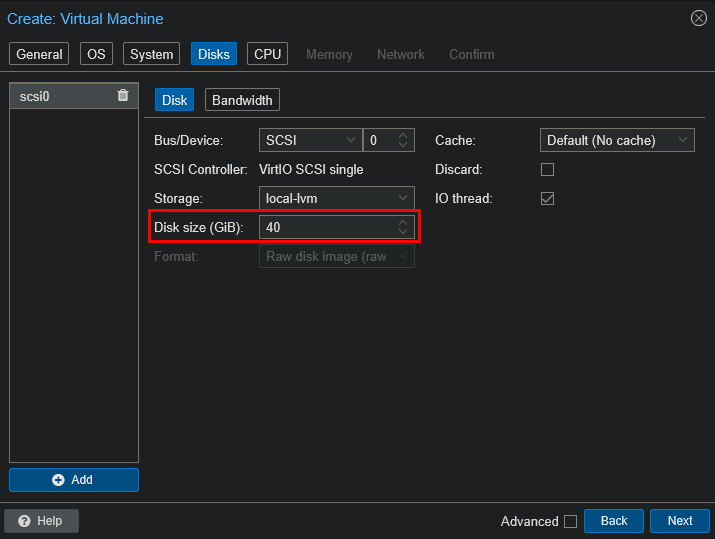The image size is (715, 539).
Task: Open the Cache mode dropdown
Action: pos(616,141)
